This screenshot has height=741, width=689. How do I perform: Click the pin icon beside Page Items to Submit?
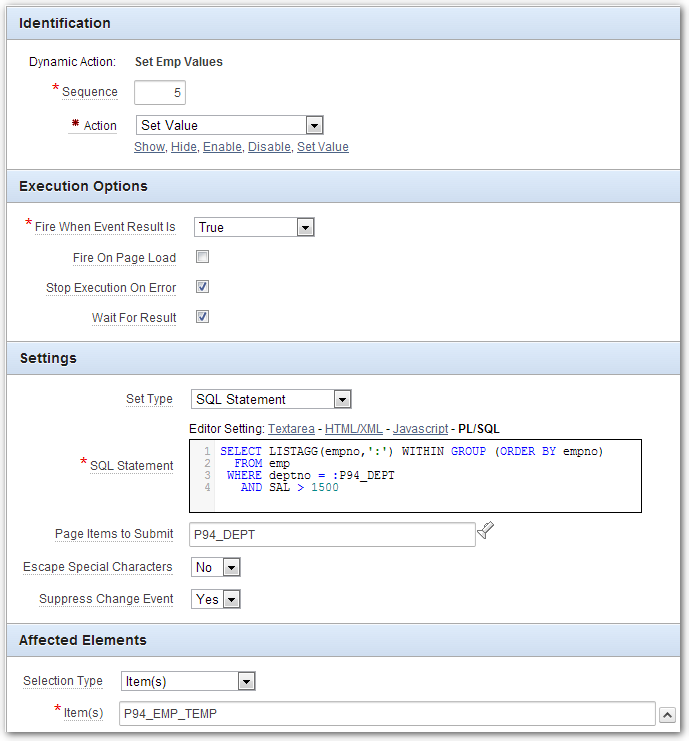[486, 532]
